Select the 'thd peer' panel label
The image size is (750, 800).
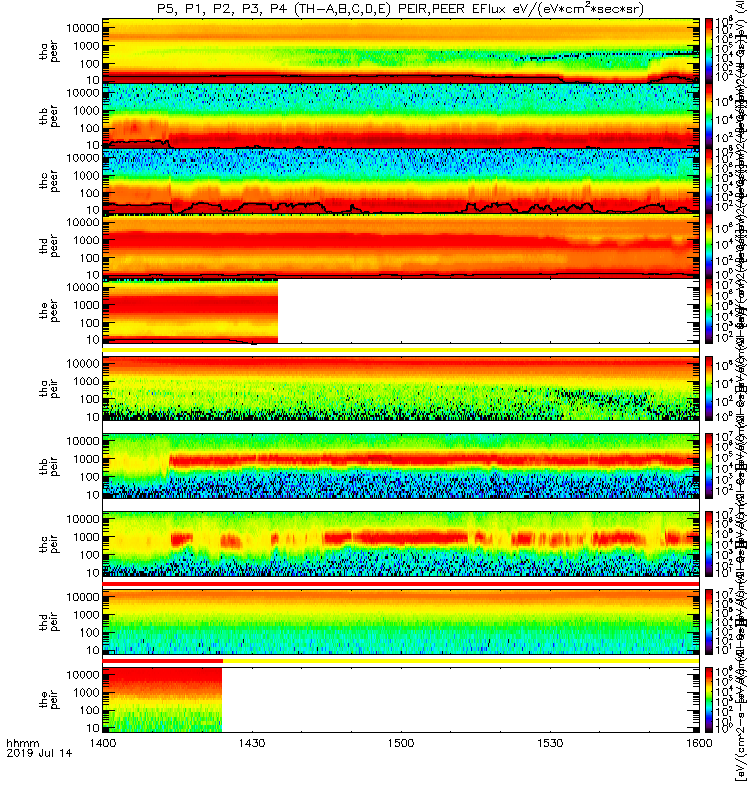(49, 246)
